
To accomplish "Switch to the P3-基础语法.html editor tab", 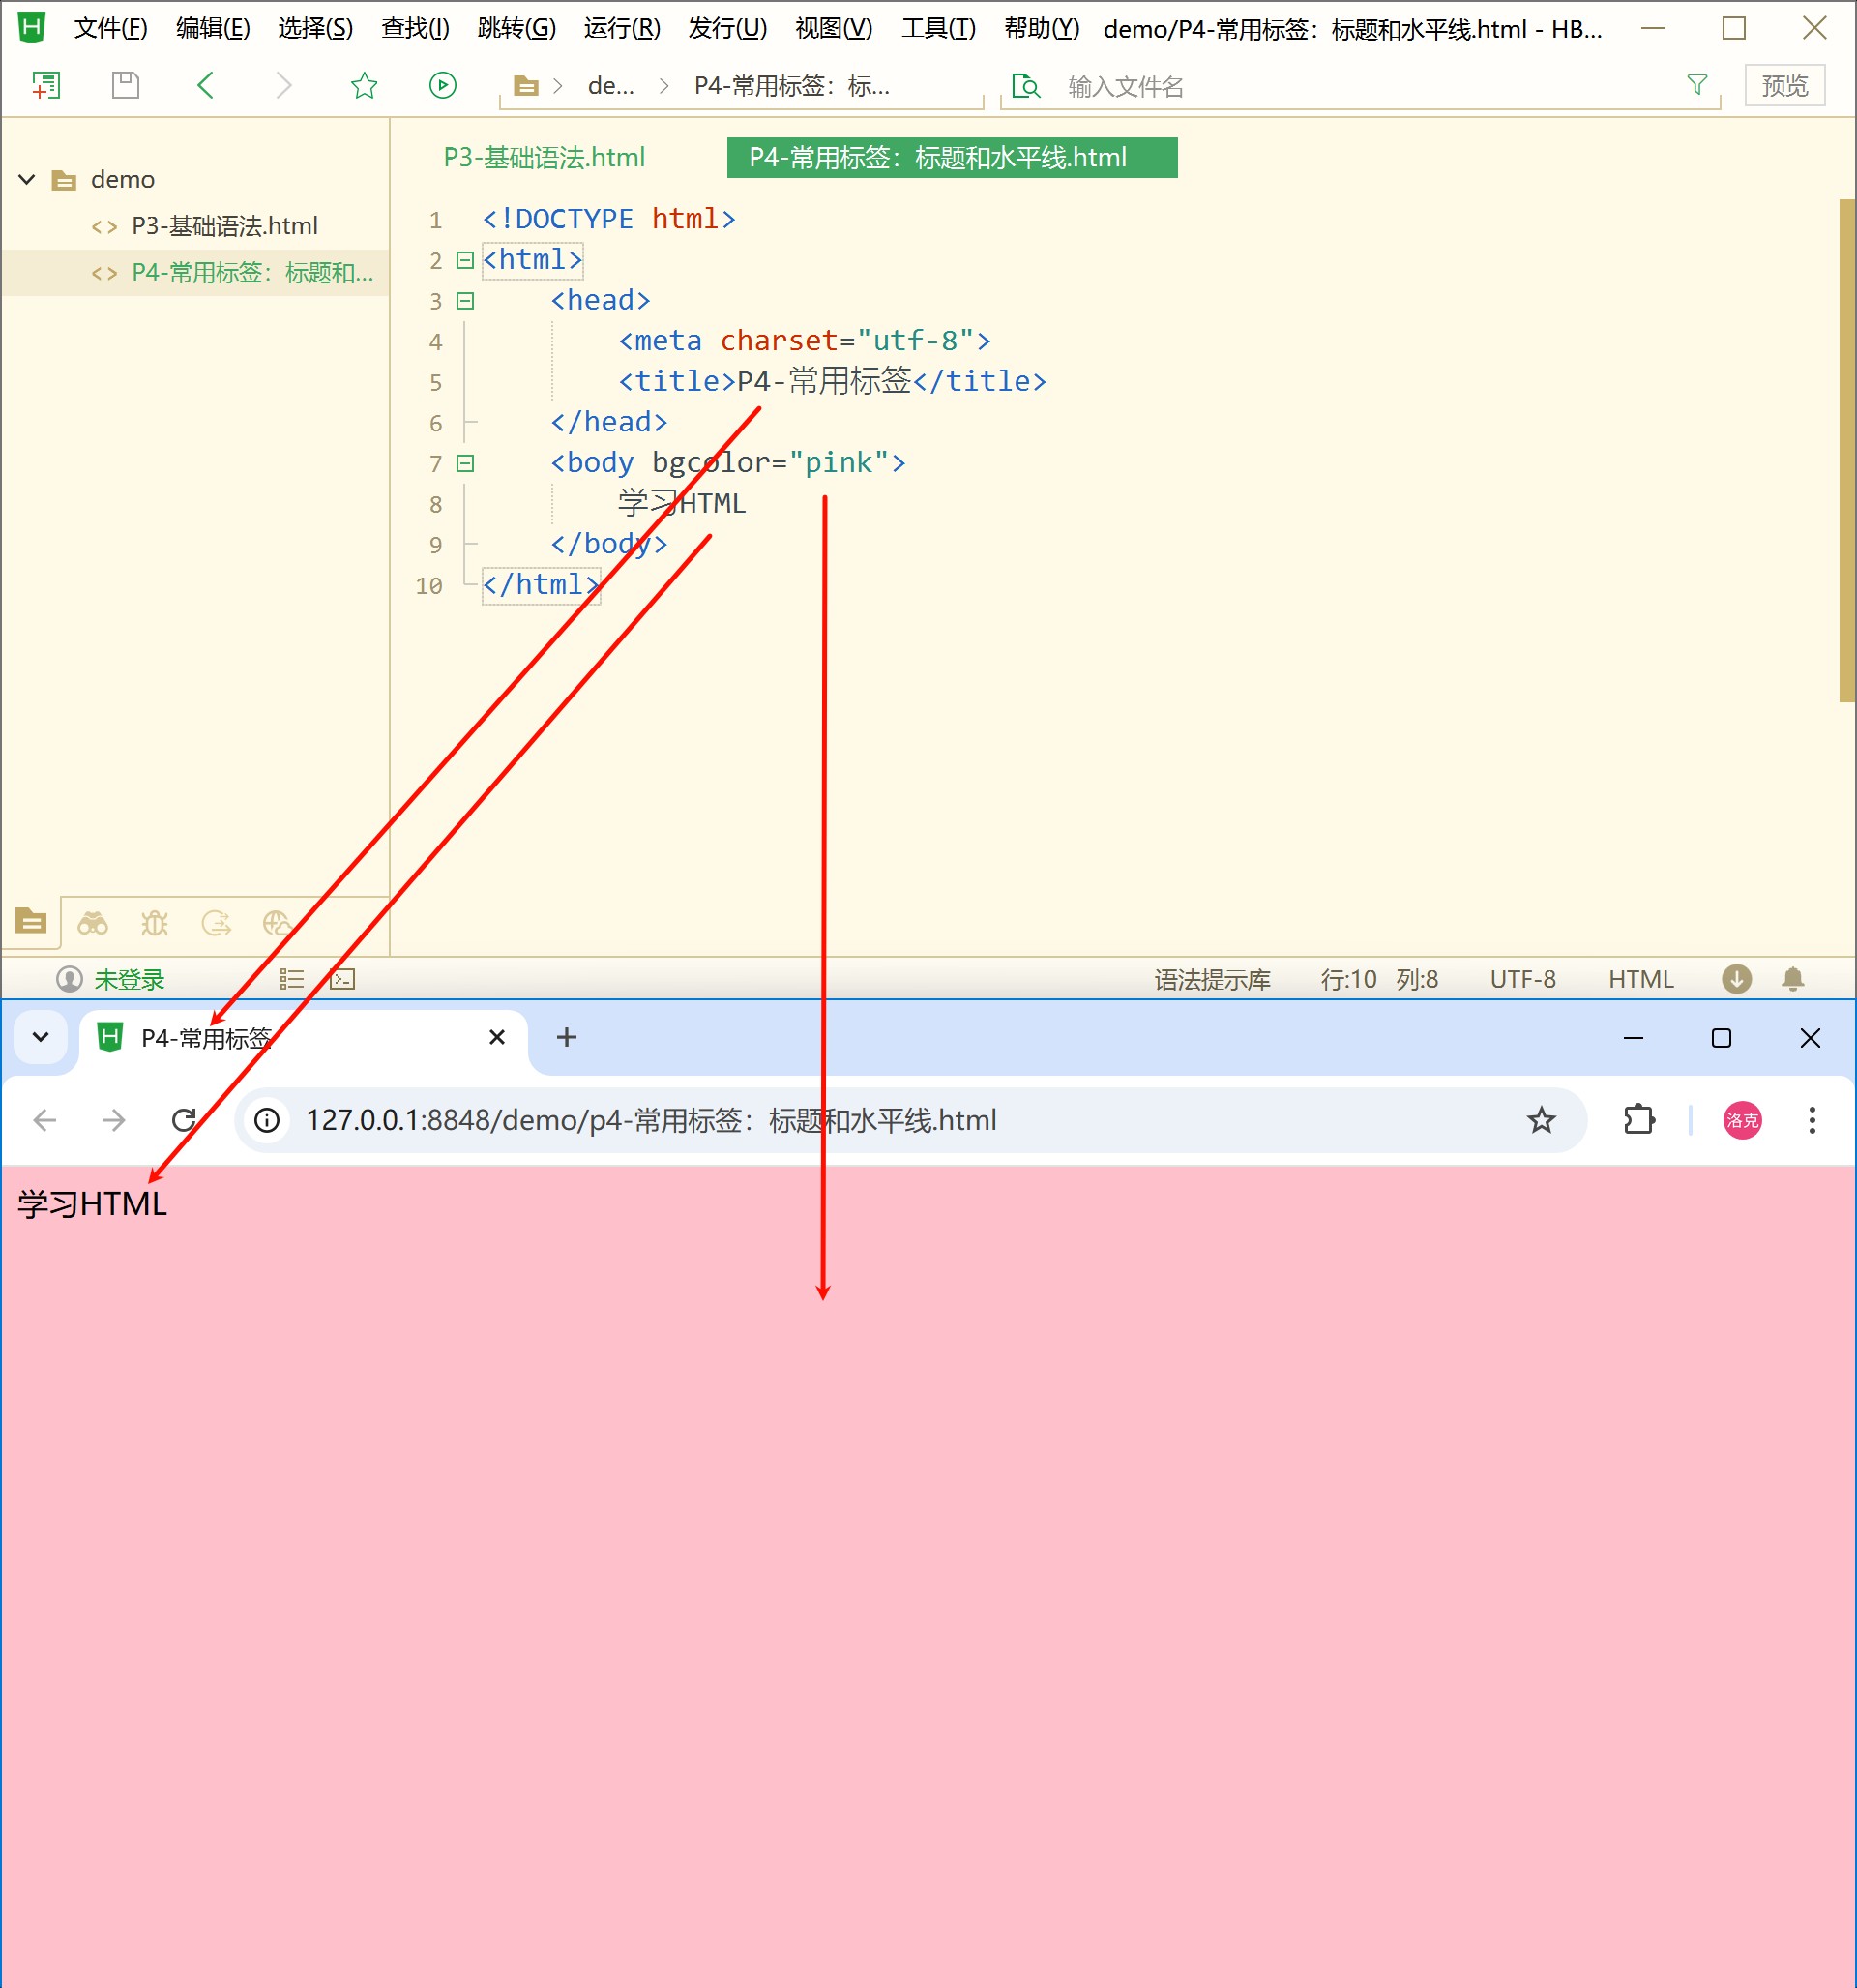I will [544, 157].
